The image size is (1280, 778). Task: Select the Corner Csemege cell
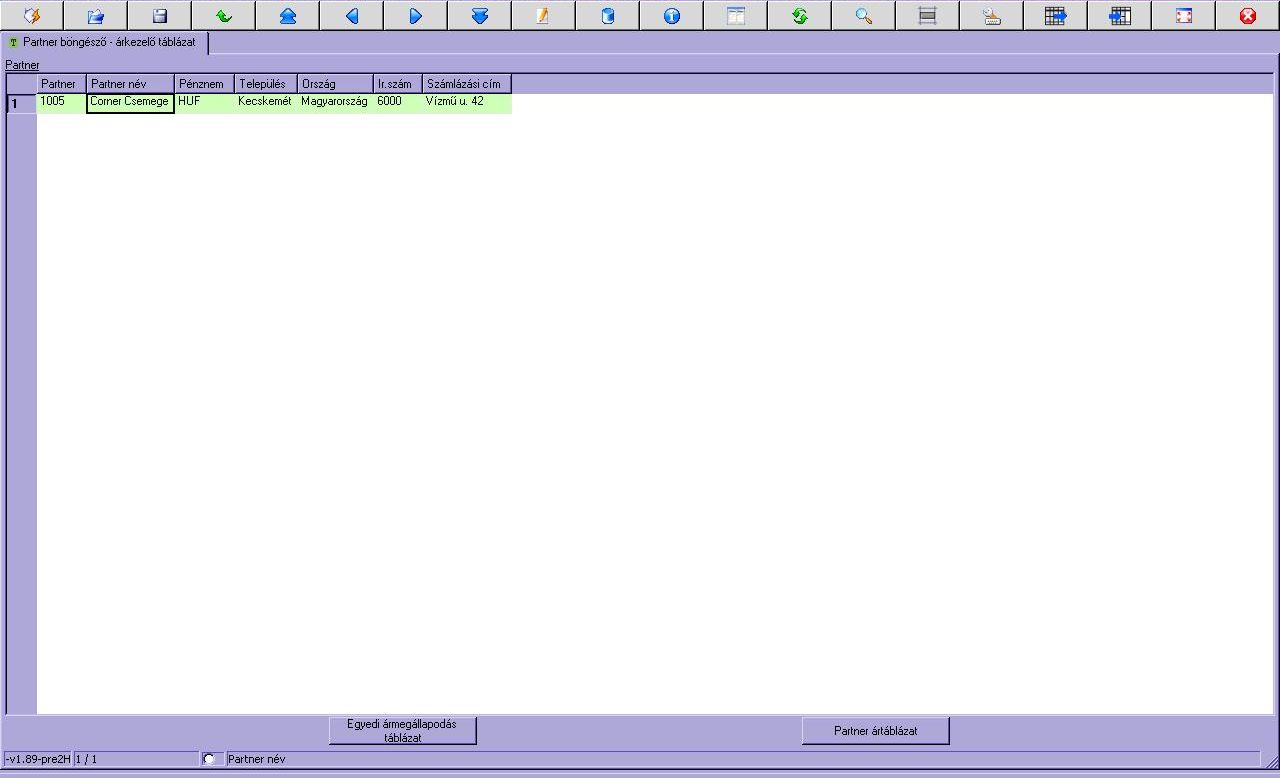(x=130, y=102)
